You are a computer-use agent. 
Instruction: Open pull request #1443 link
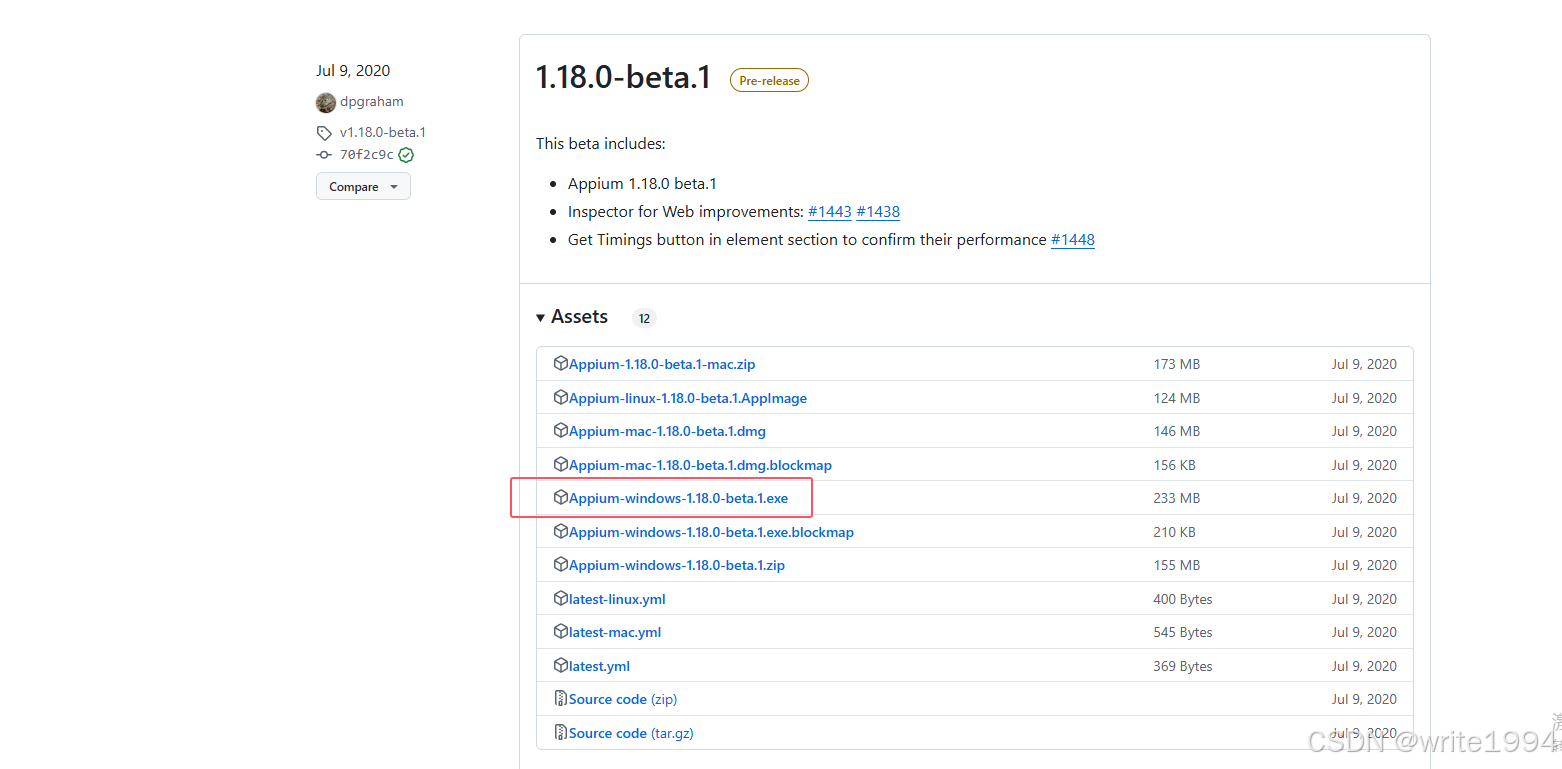pyautogui.click(x=830, y=212)
